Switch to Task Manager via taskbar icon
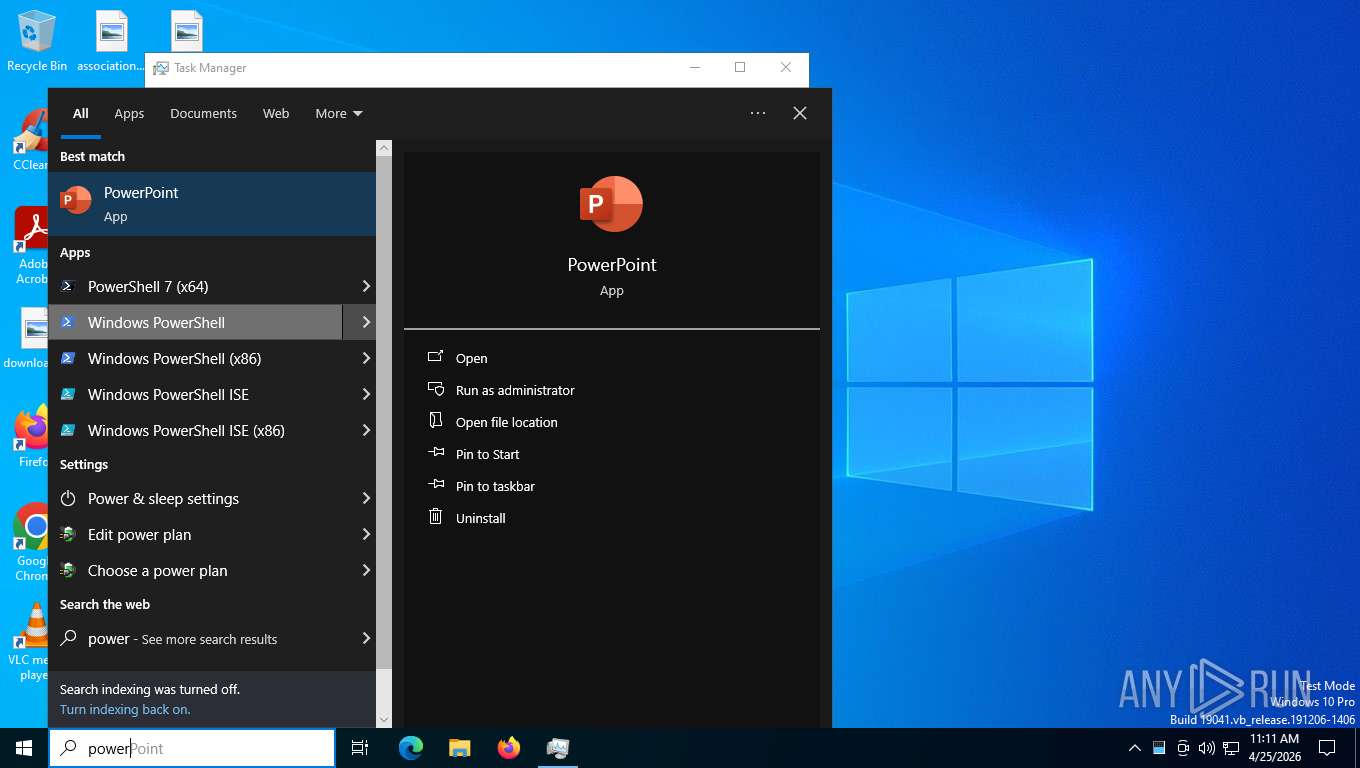This screenshot has height=768, width=1360. click(x=558, y=748)
